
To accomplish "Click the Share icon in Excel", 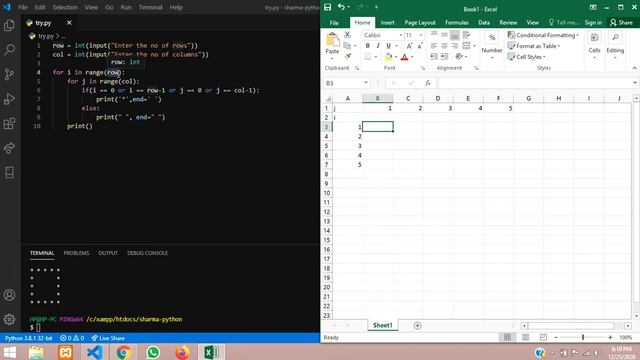I will pos(621,22).
